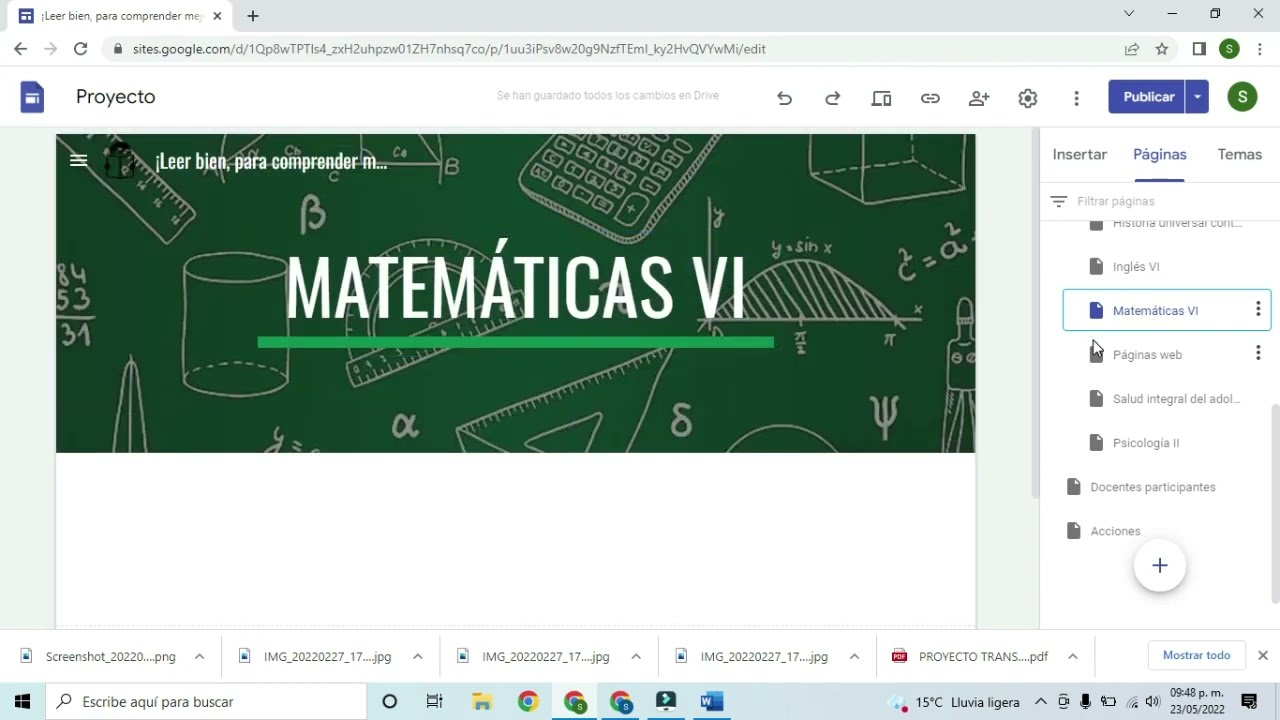Viewport: 1280px width, 720px height.
Task: Open the More options menu beside settings
Action: [x=1076, y=98]
